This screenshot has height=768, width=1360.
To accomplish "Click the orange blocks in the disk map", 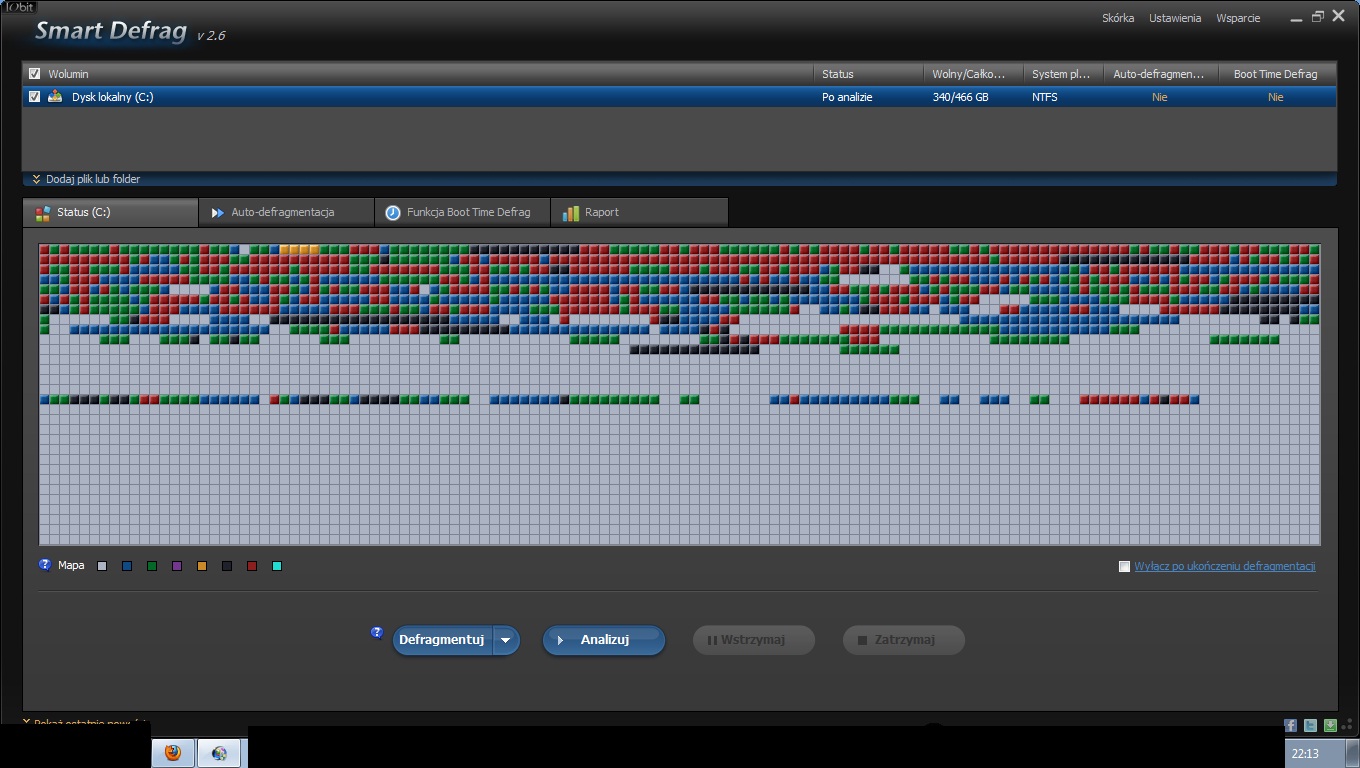I will pyautogui.click(x=300, y=250).
